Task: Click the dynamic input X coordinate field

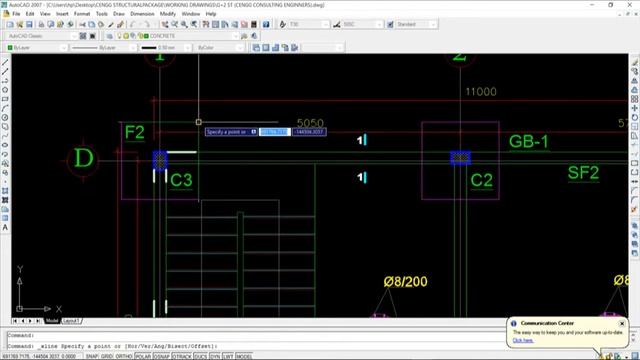Action: [275, 132]
